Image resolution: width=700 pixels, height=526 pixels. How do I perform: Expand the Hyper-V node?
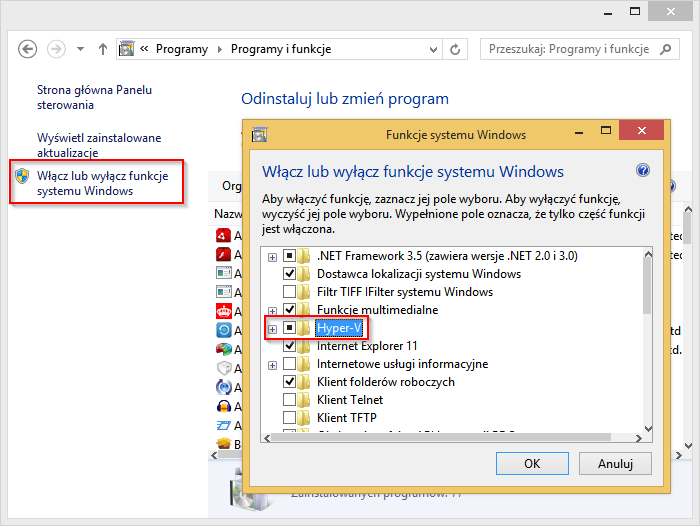(x=272, y=329)
